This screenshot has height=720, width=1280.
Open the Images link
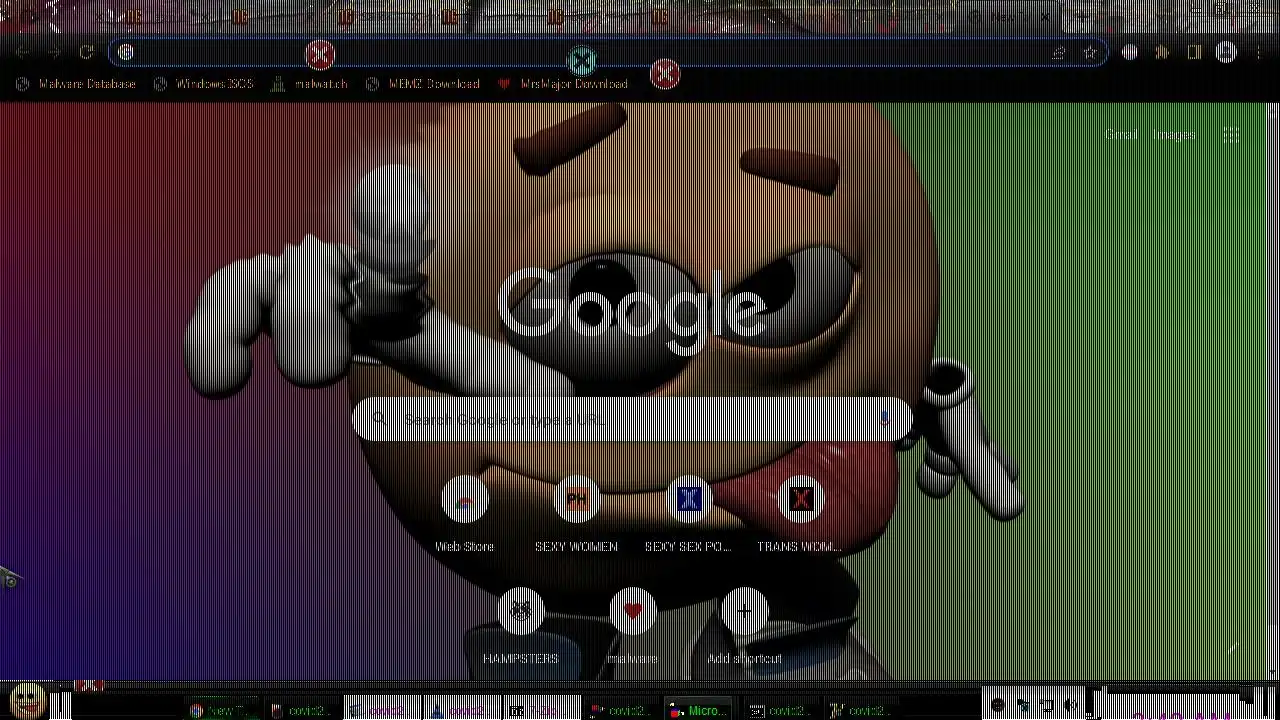point(1174,134)
